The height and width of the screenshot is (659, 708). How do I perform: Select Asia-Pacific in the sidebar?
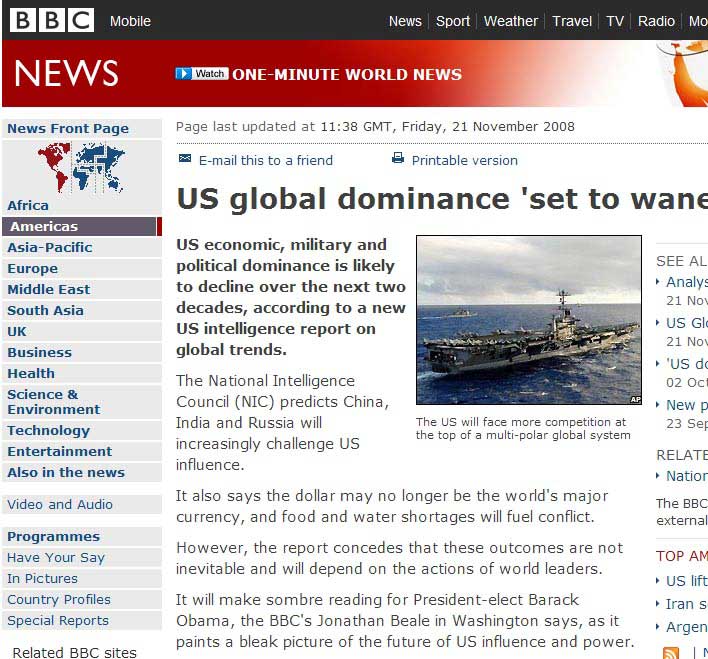coord(82,248)
